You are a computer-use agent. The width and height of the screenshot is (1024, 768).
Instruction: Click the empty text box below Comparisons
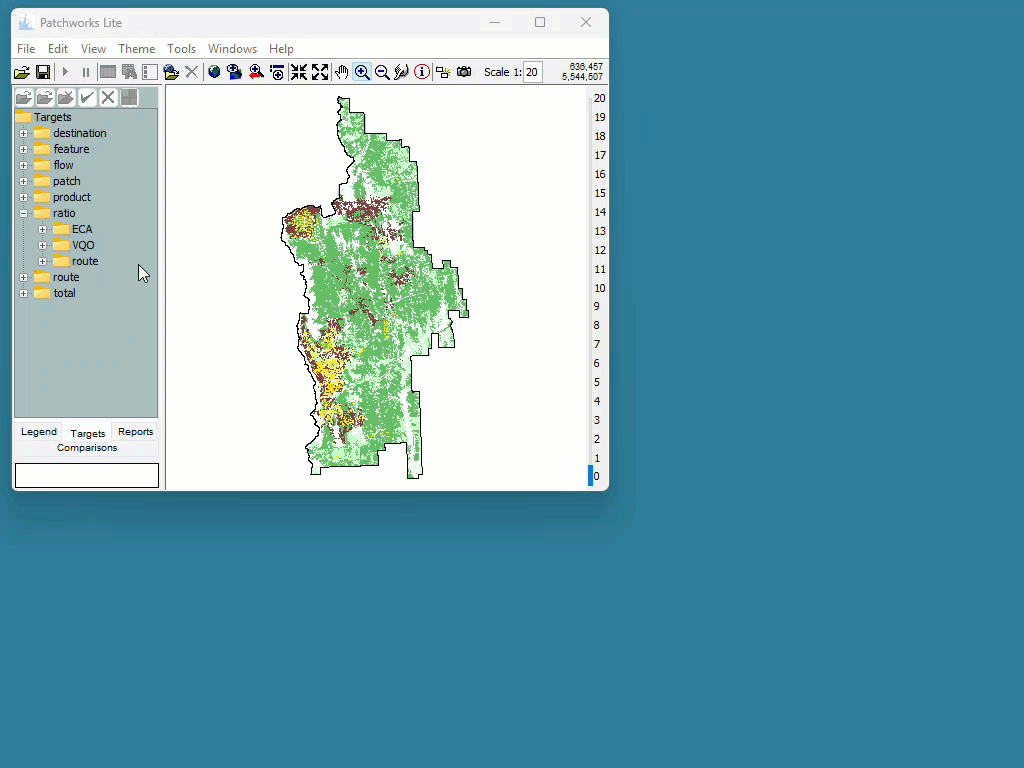tap(87, 475)
